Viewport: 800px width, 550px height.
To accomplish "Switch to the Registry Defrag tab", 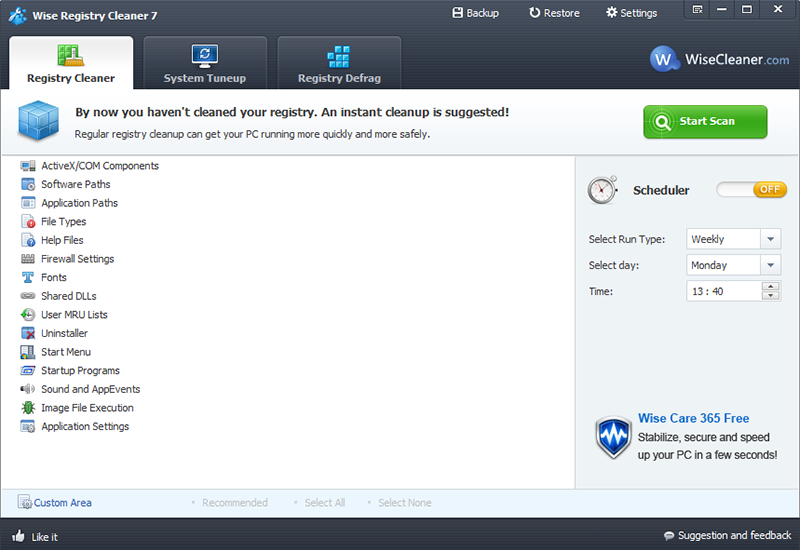I will tap(339, 64).
